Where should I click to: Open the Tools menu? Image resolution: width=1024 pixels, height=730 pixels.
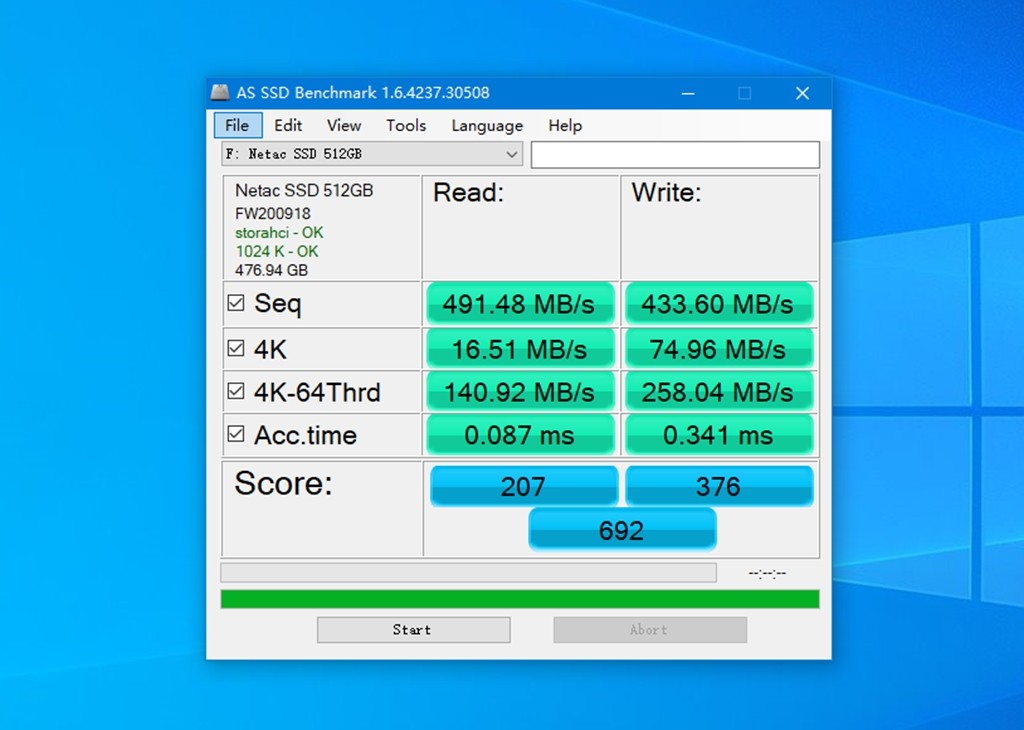tap(406, 125)
